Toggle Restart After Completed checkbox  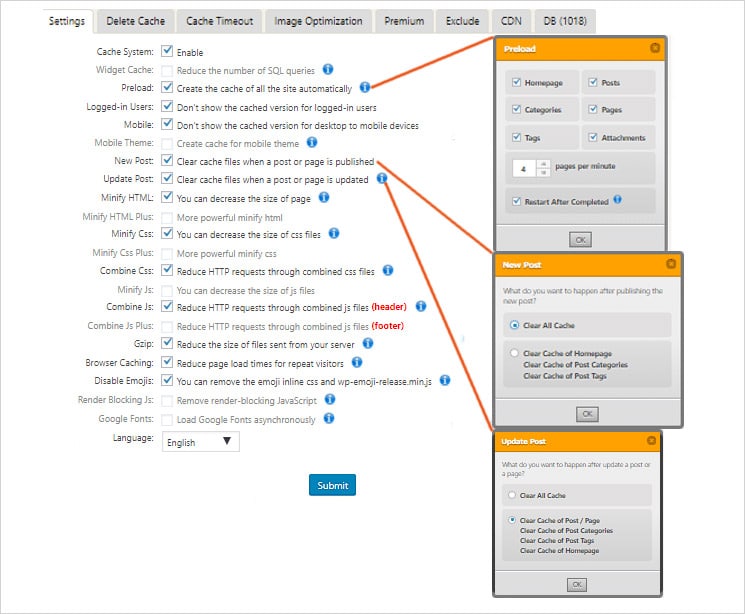coord(516,201)
